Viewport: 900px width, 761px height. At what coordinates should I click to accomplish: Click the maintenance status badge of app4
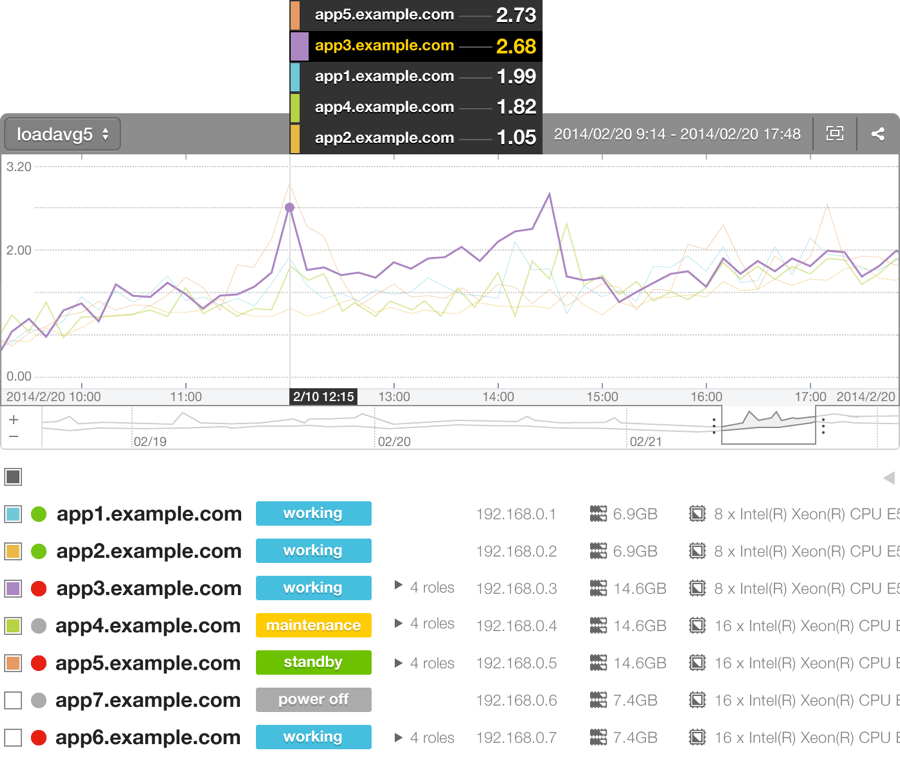pyautogui.click(x=313, y=625)
